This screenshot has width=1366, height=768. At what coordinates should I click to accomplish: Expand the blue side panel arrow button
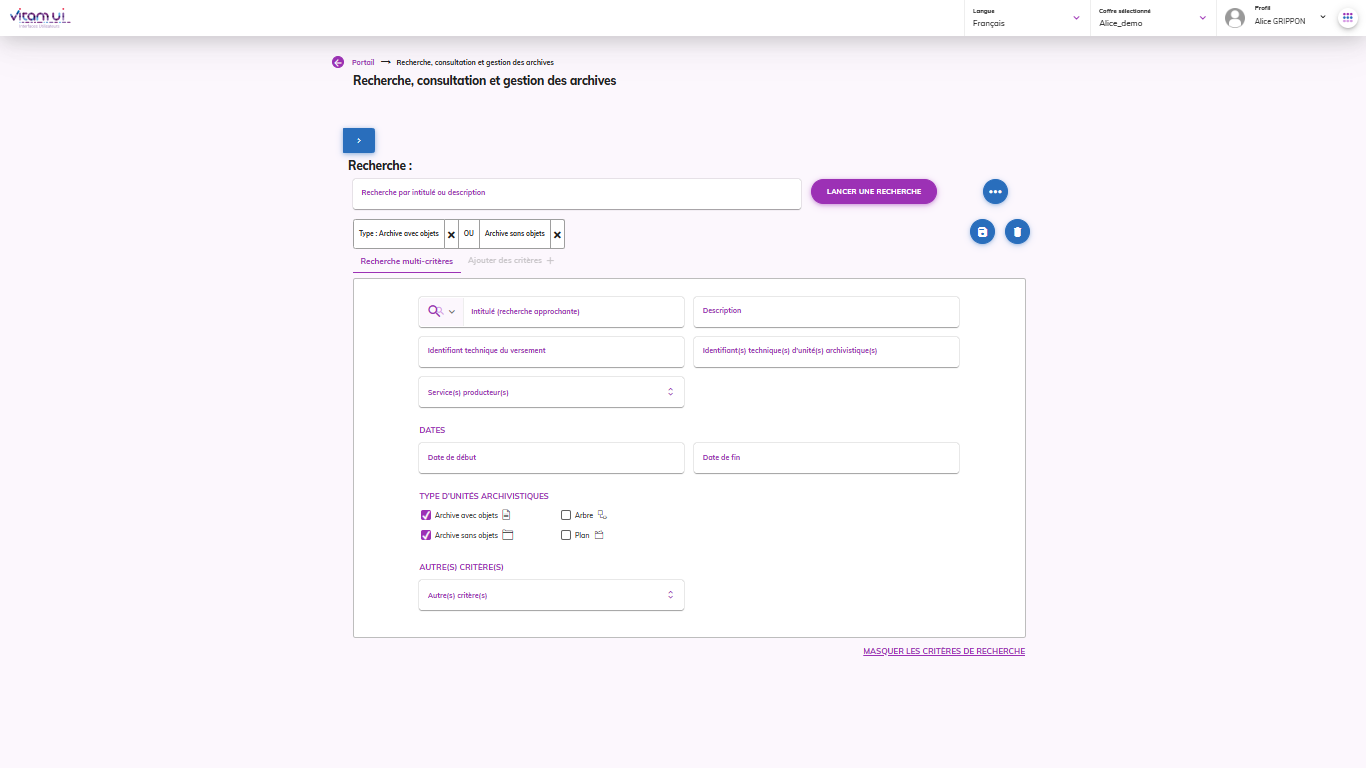(x=359, y=141)
